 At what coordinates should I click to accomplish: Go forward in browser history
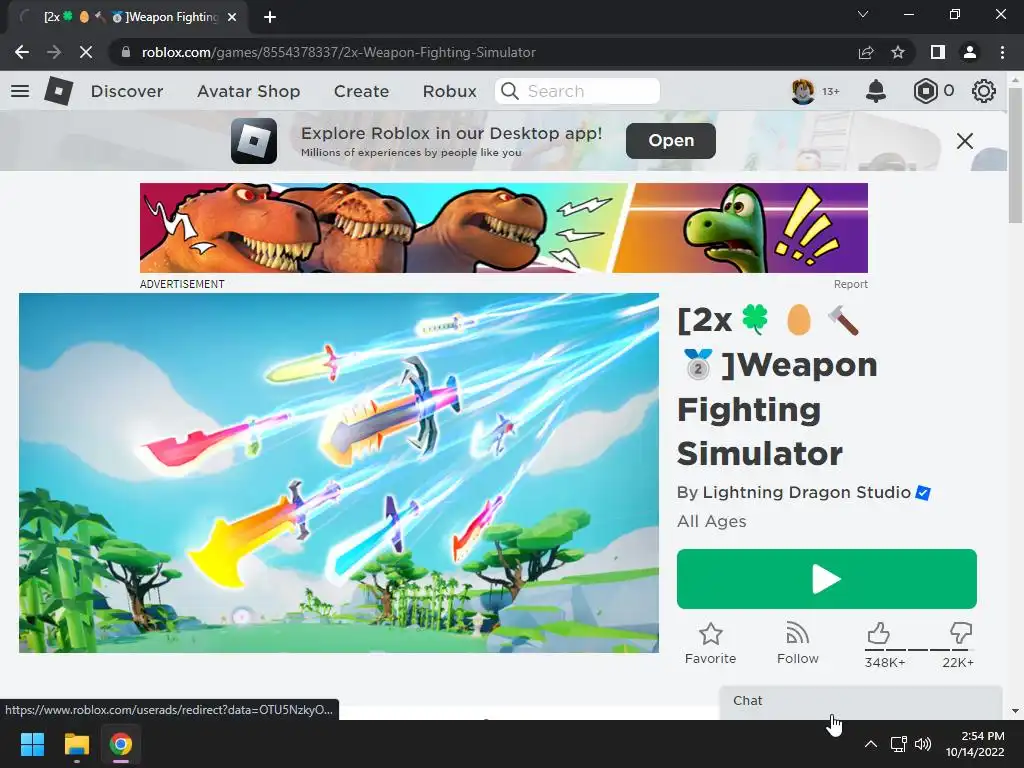coord(54,52)
